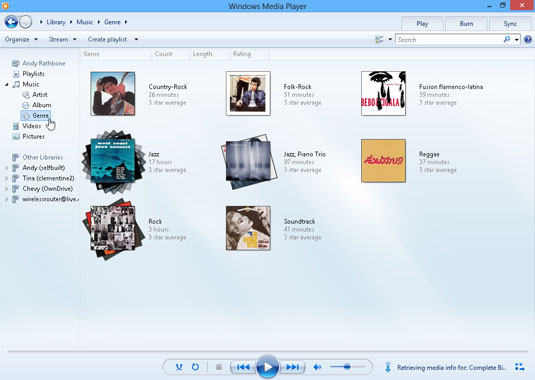Viewport: 535px width, 380px height.
Task: Open the Country-Rock genre album art
Action: click(113, 94)
